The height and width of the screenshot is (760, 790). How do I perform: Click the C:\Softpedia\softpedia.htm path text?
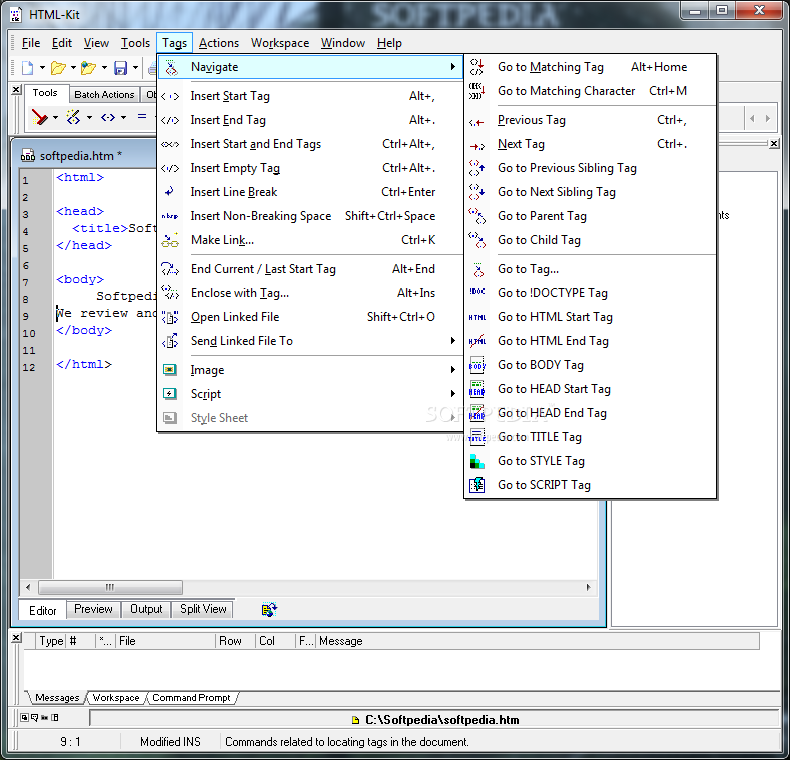(442, 720)
